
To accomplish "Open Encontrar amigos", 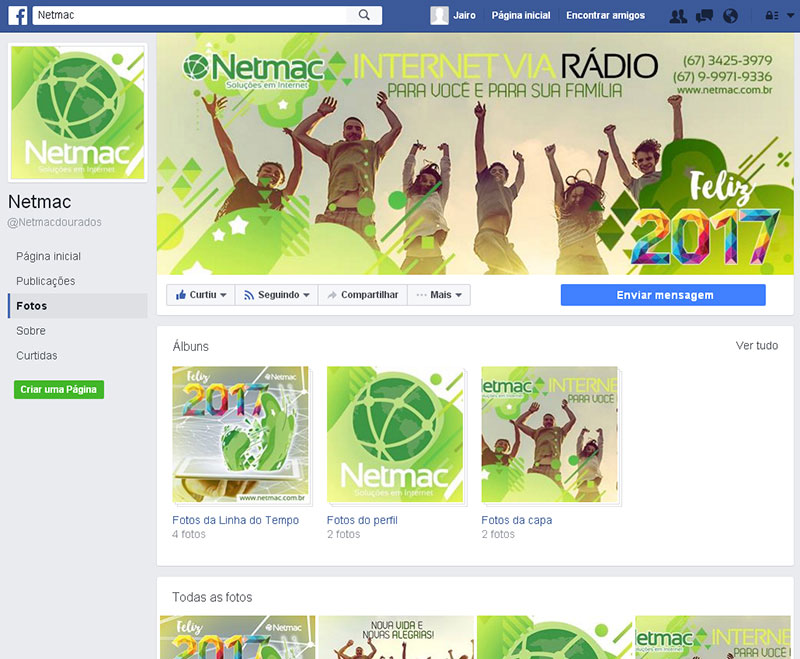I will point(605,15).
